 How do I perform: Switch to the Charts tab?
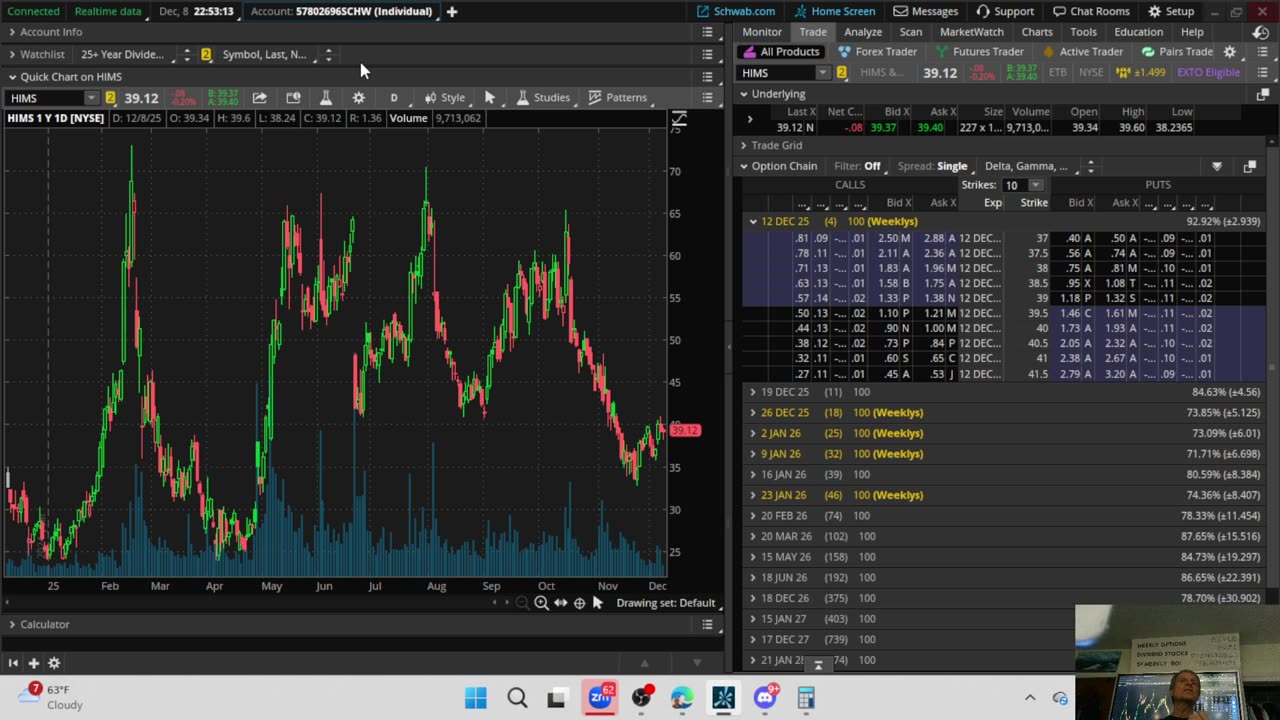click(1037, 32)
